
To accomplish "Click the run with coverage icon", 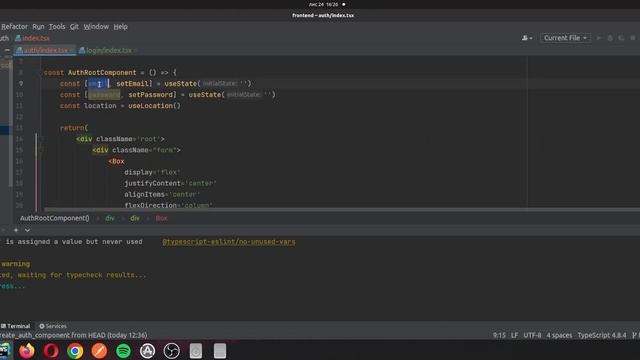I will tap(621, 38).
